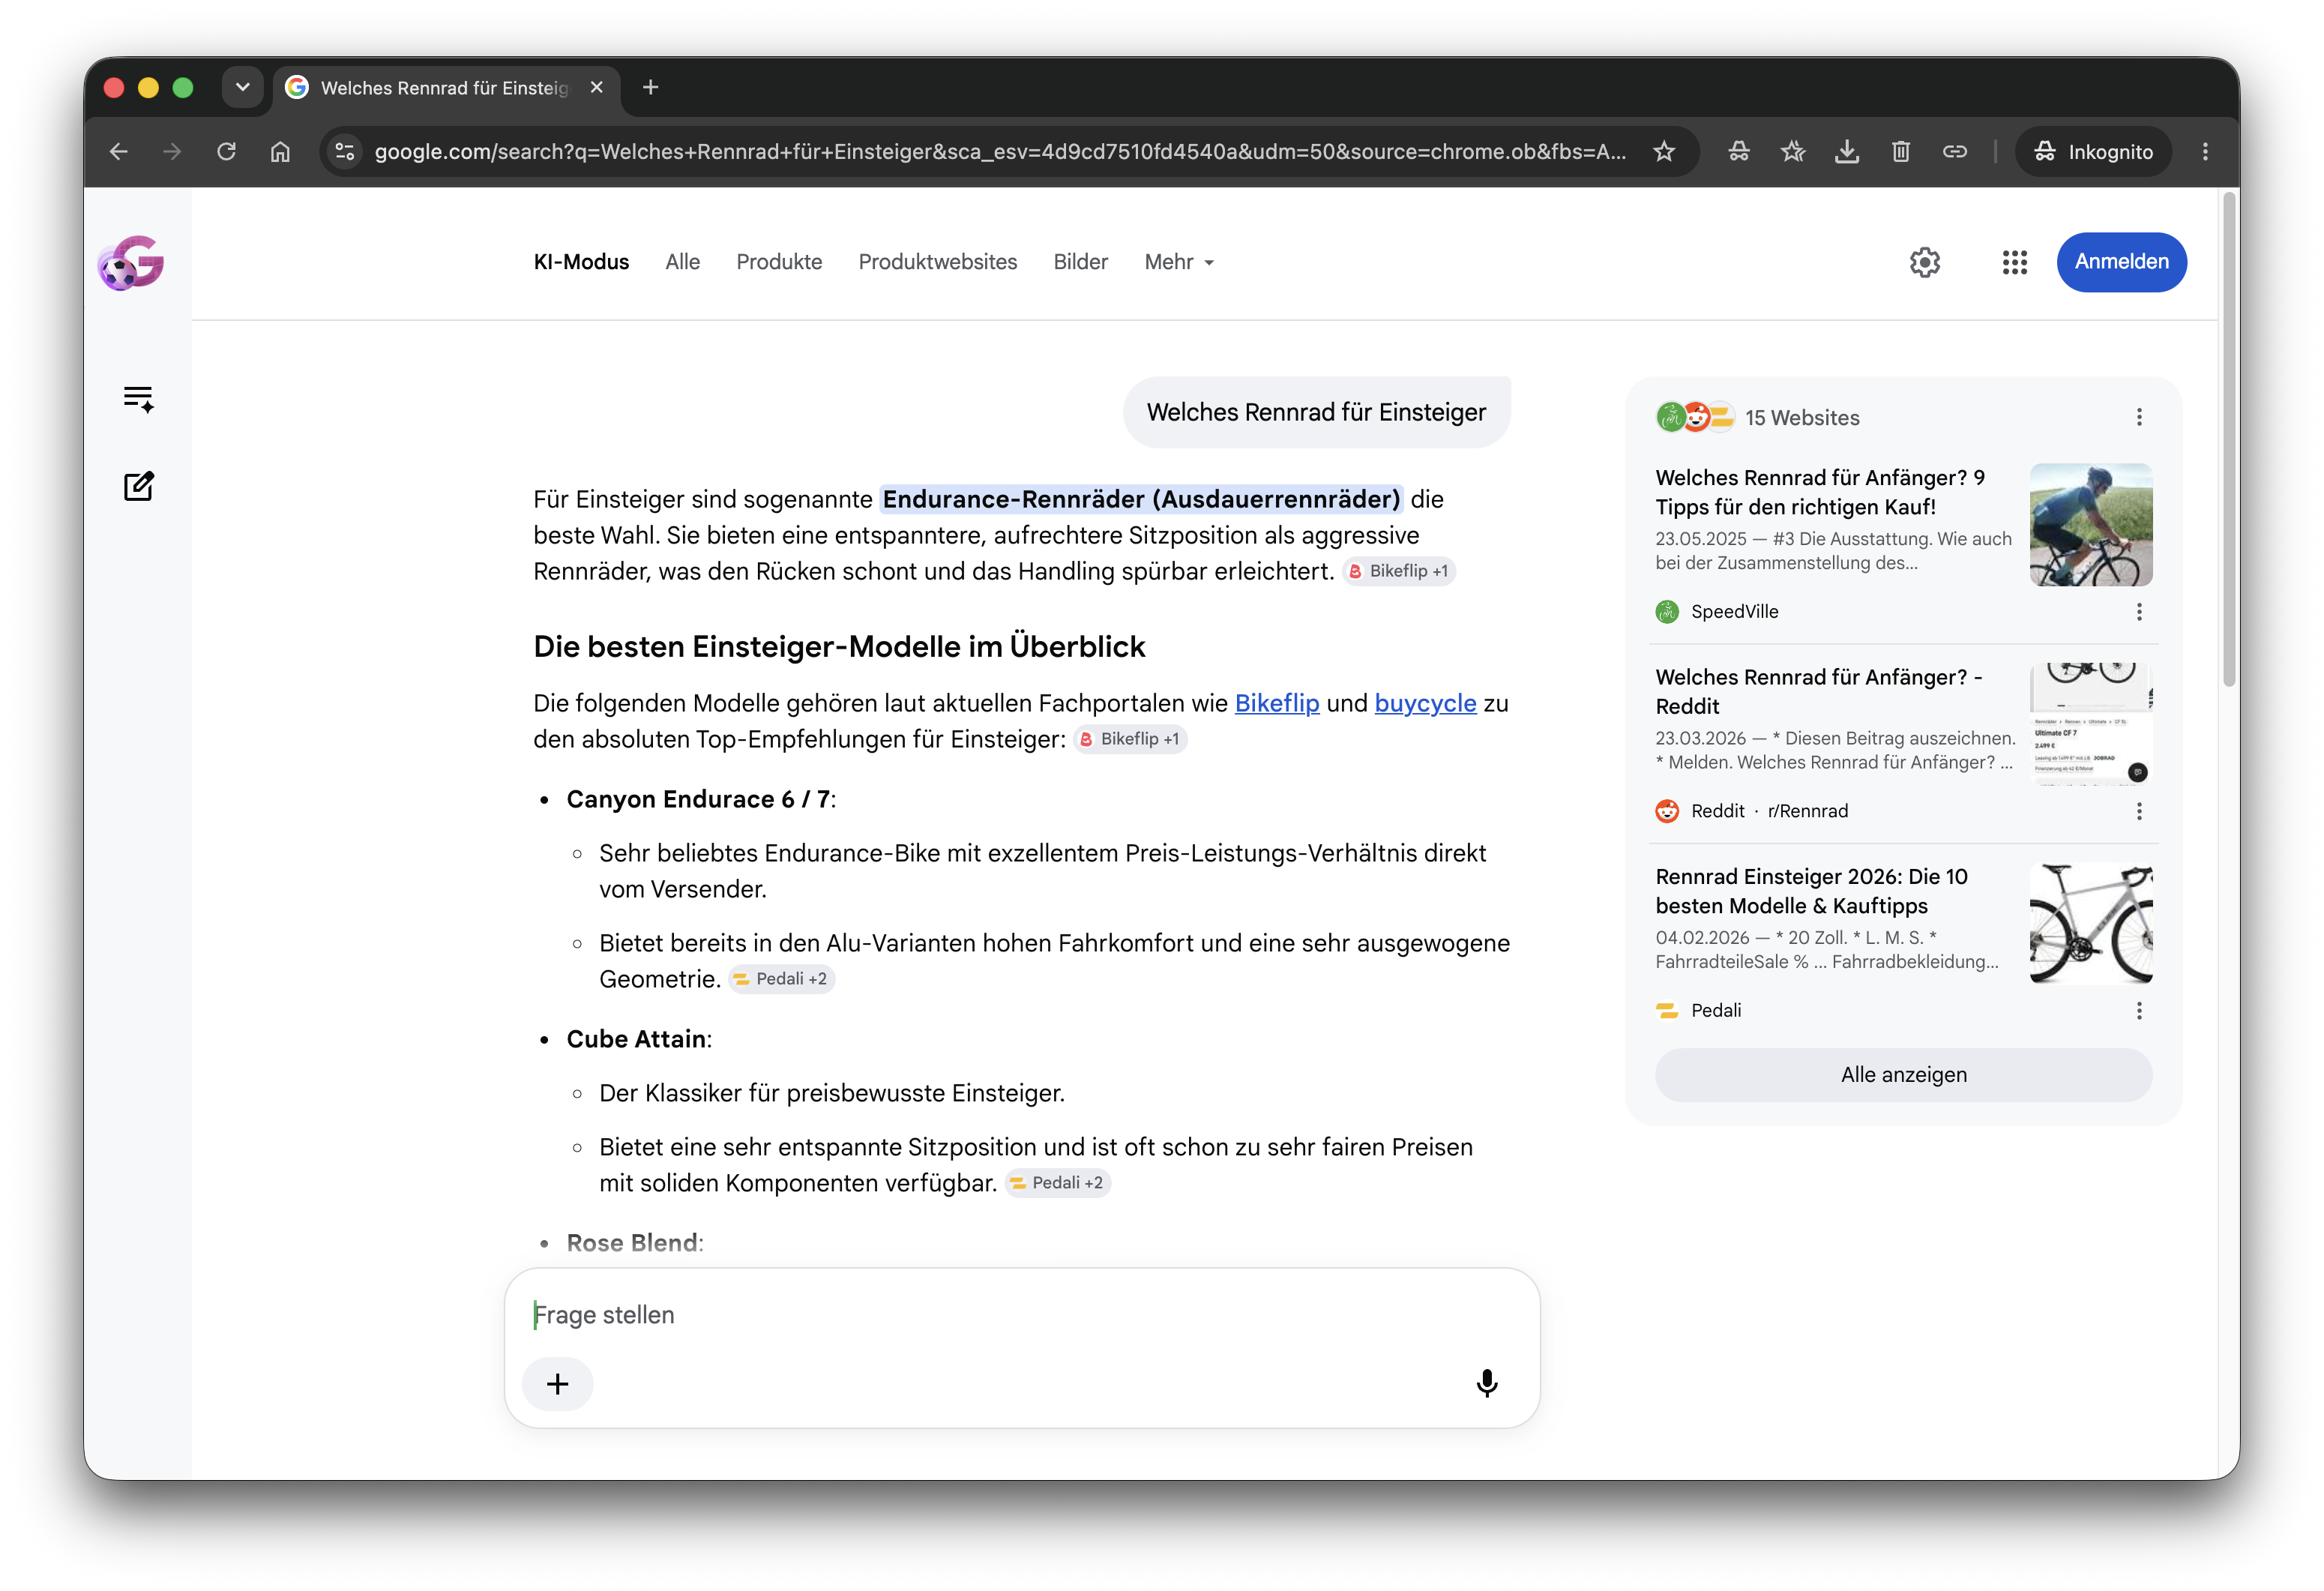The width and height of the screenshot is (2324, 1591).
Task: Start a new chat with pencil icon
Action: (x=138, y=486)
